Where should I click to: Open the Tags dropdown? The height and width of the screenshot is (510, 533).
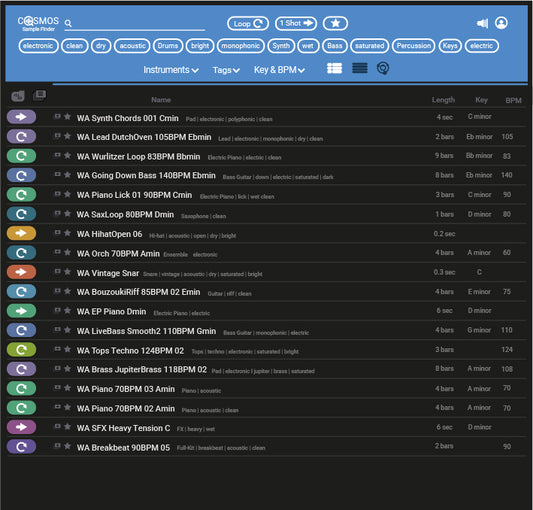tap(226, 70)
